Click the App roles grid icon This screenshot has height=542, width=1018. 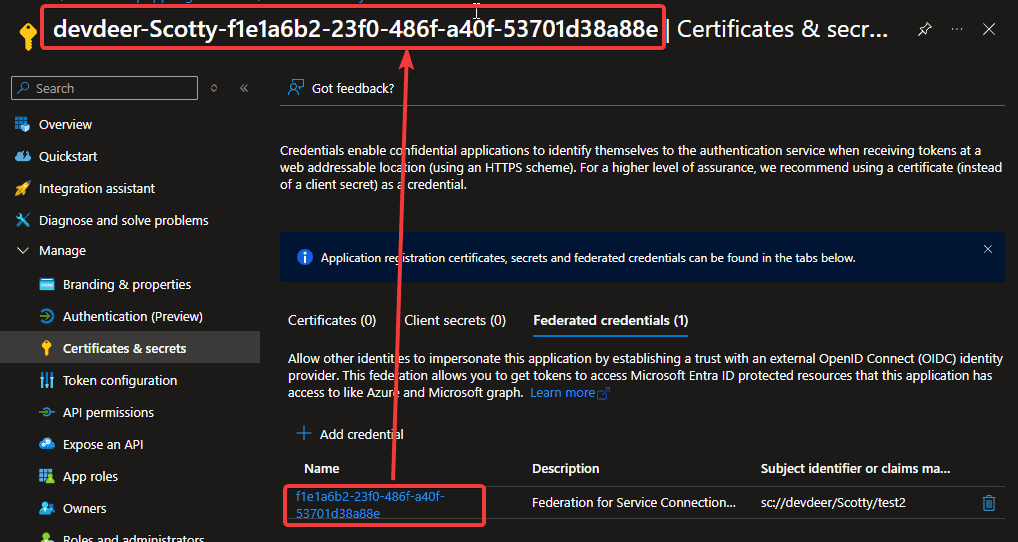(x=47, y=476)
